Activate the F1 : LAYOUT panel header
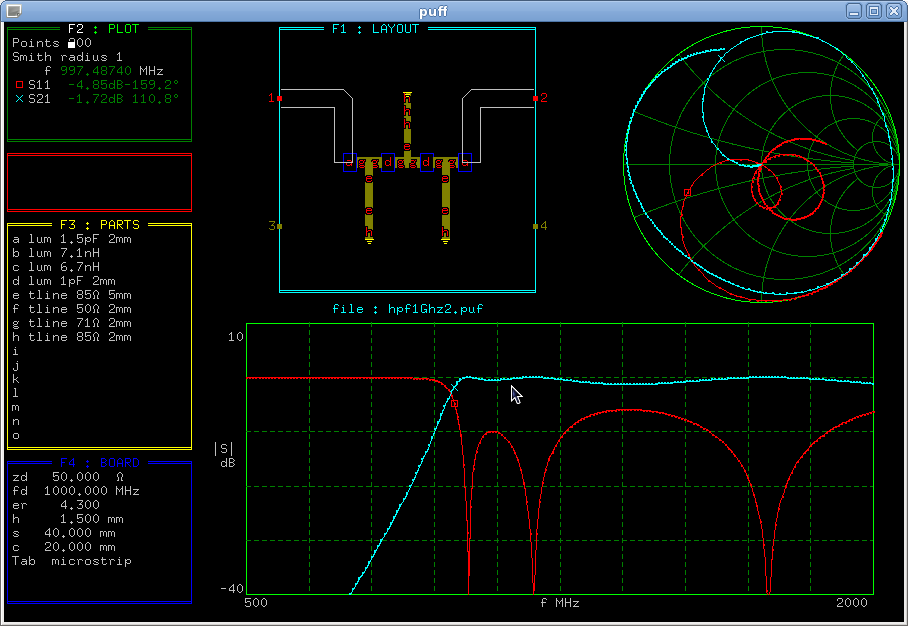This screenshot has height=626, width=908. pyautogui.click(x=375, y=29)
